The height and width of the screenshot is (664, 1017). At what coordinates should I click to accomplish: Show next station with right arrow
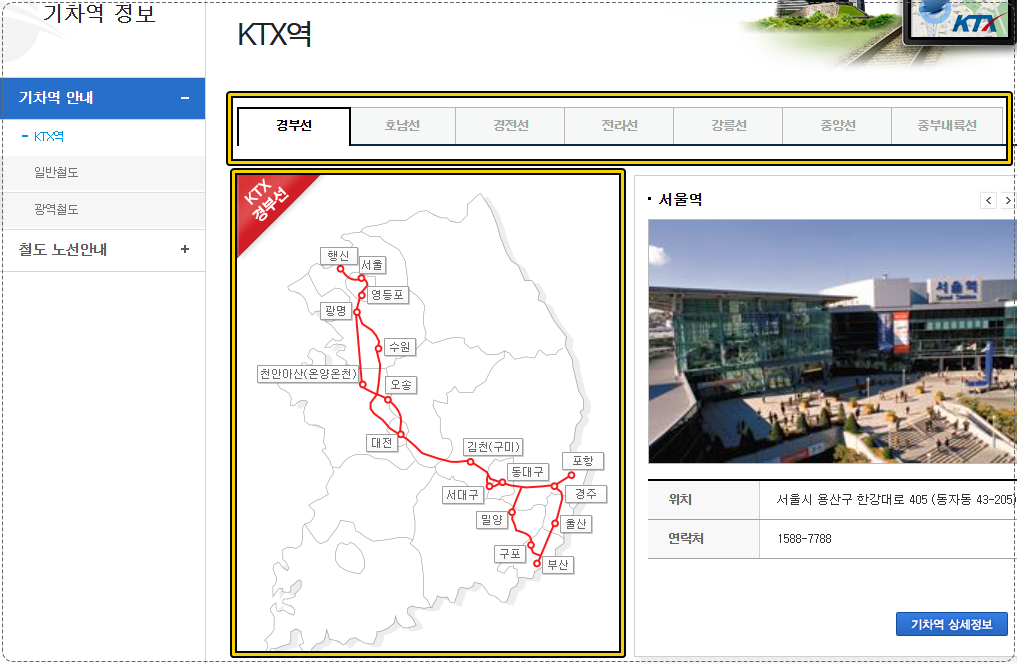tap(1007, 200)
